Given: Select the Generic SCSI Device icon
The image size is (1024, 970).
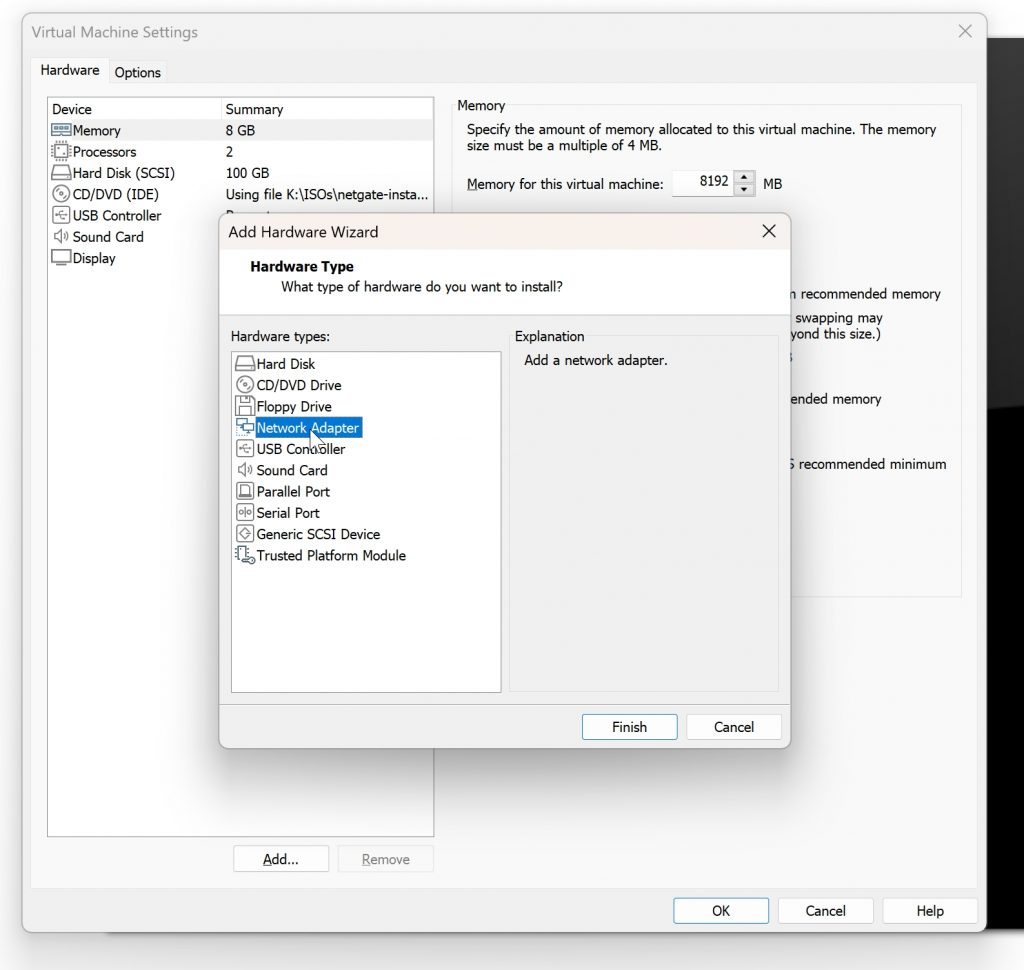Looking at the screenshot, I should tap(244, 534).
